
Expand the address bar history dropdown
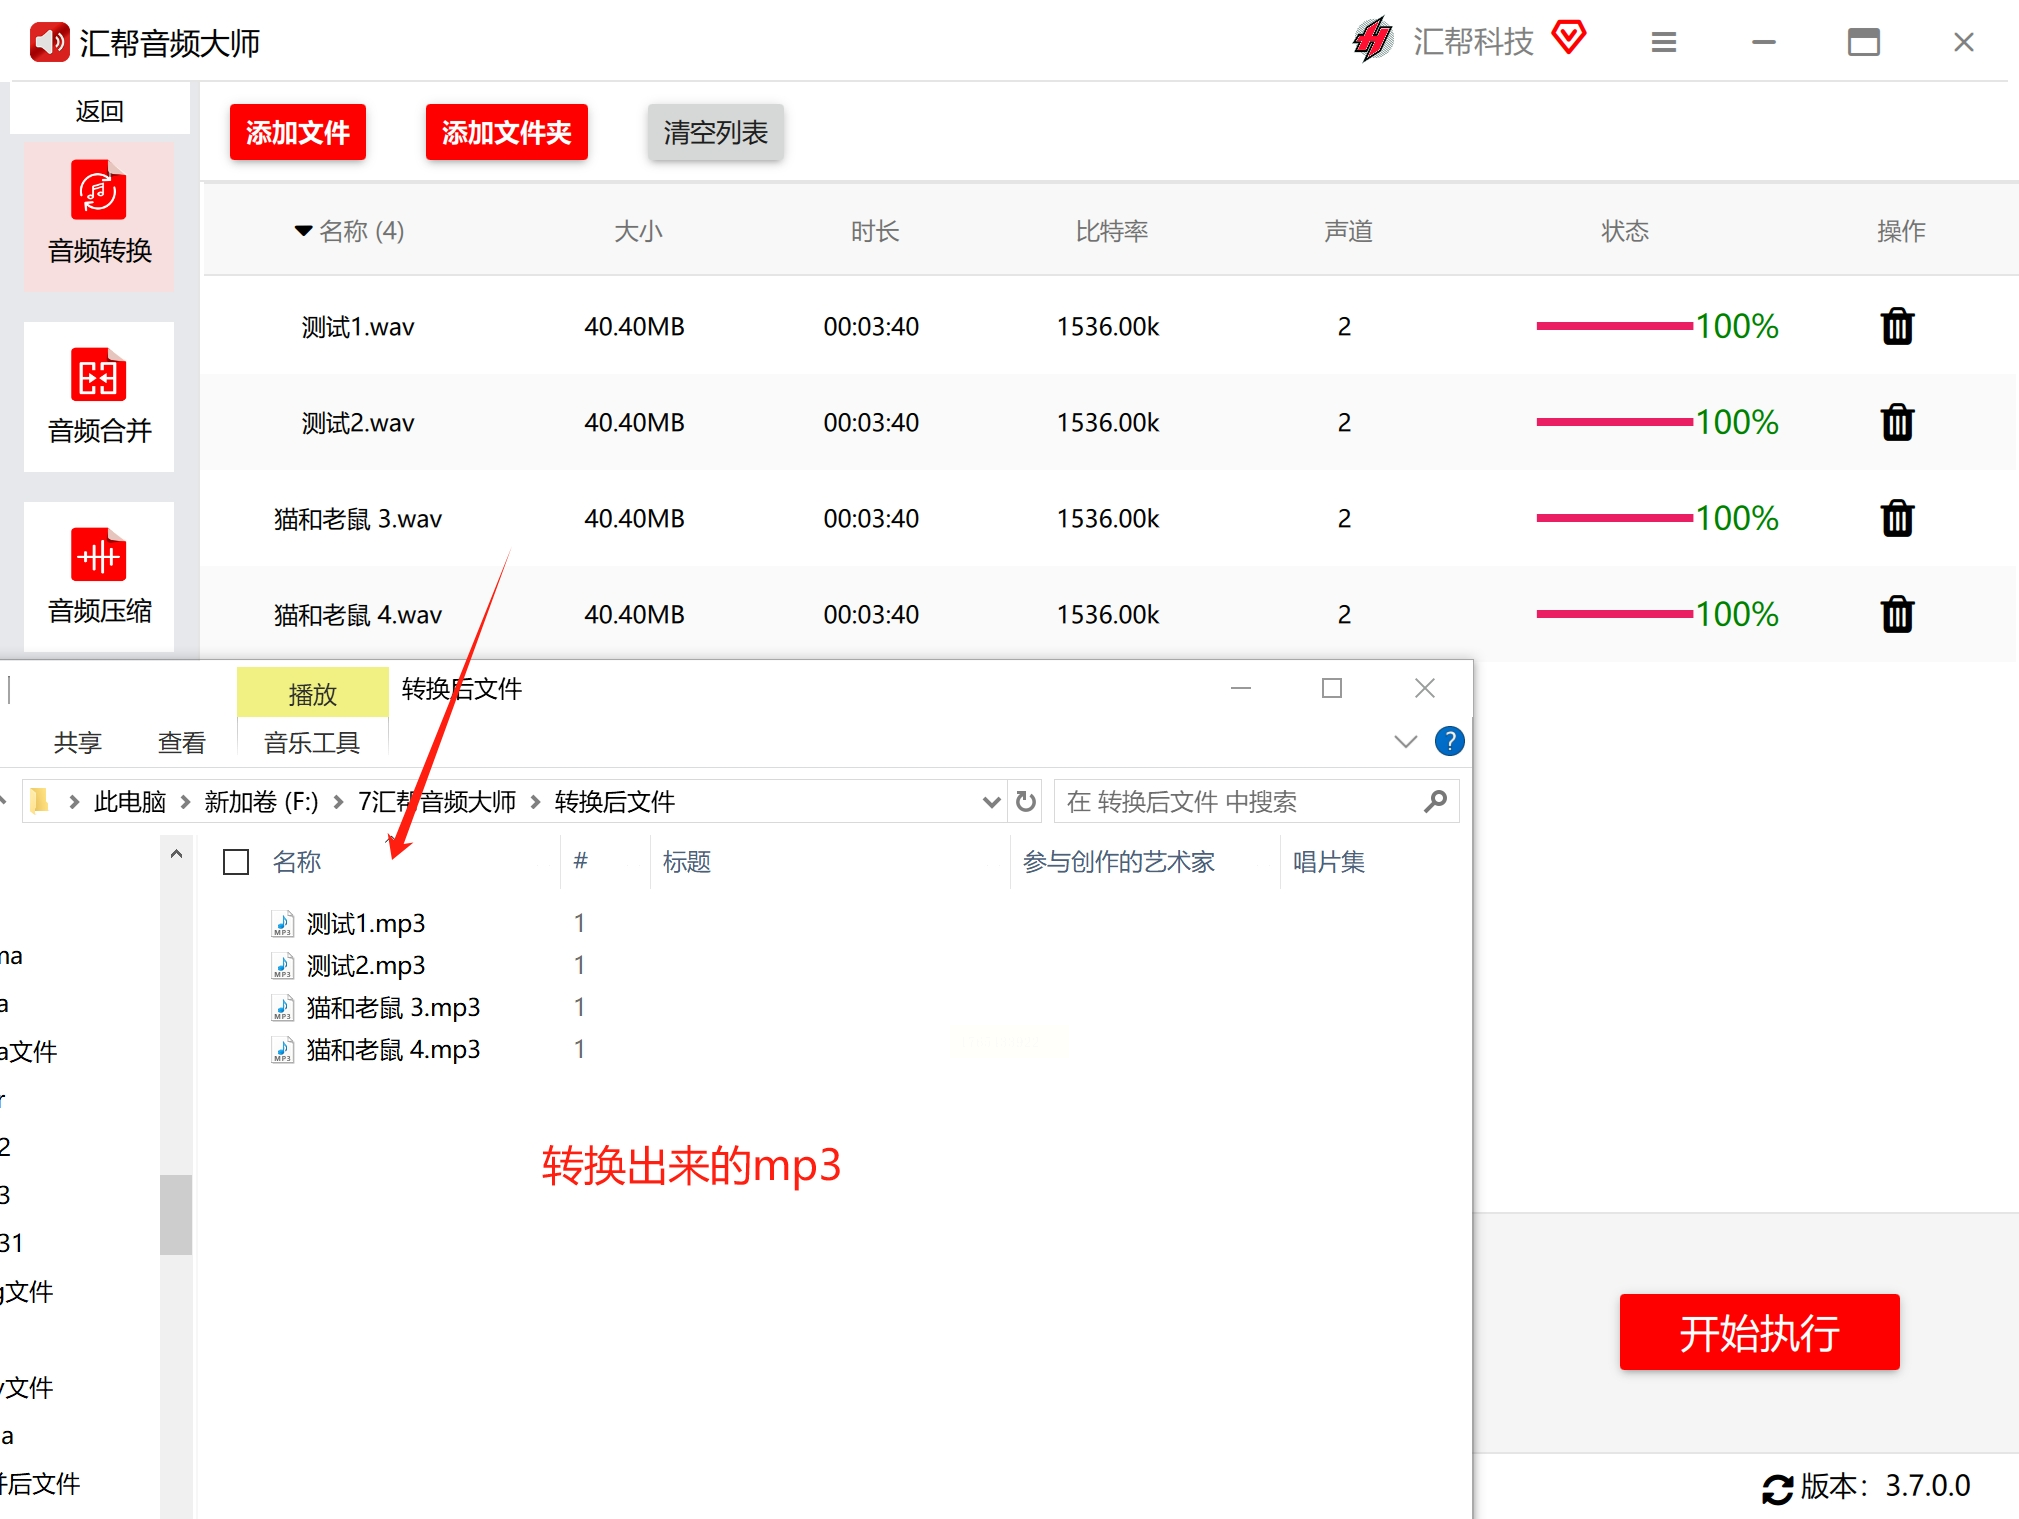point(990,802)
